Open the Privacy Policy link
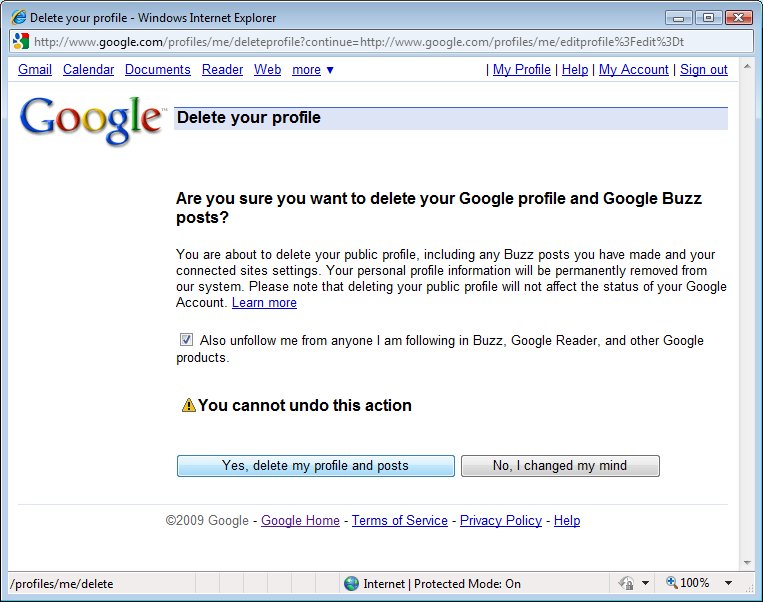The width and height of the screenshot is (763, 602). (501, 520)
